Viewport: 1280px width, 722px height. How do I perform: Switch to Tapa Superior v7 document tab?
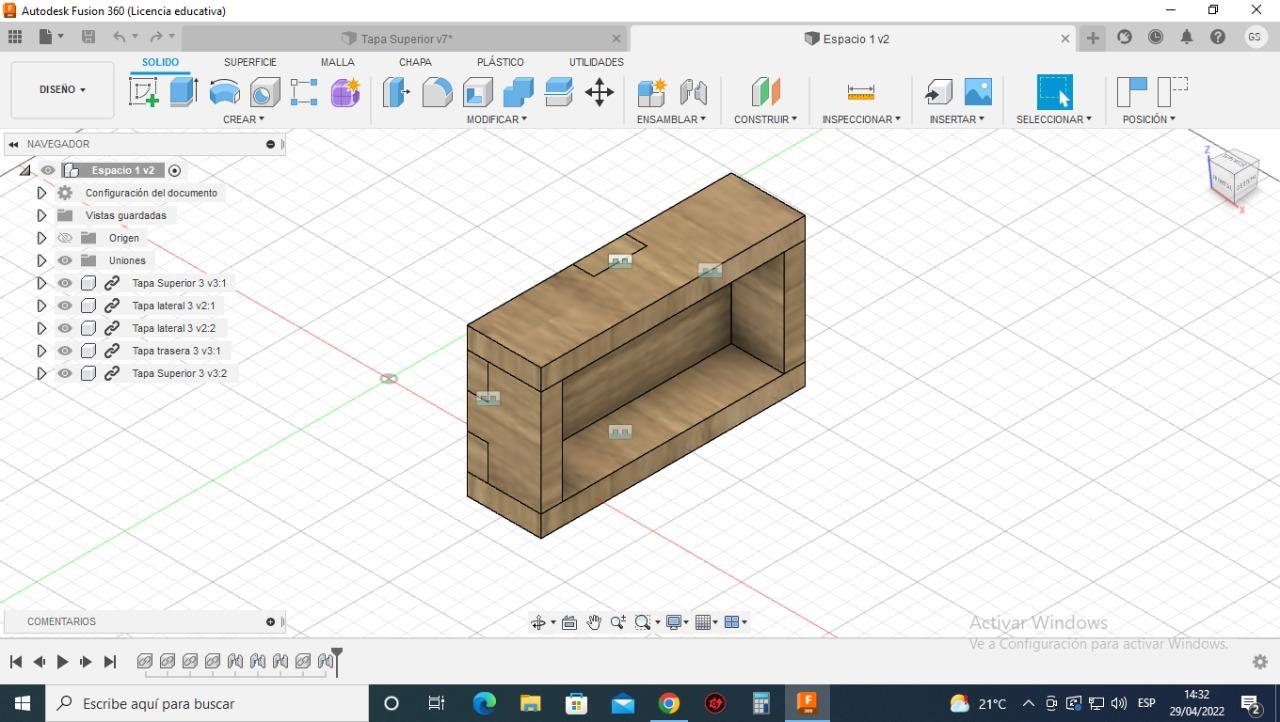pos(406,39)
